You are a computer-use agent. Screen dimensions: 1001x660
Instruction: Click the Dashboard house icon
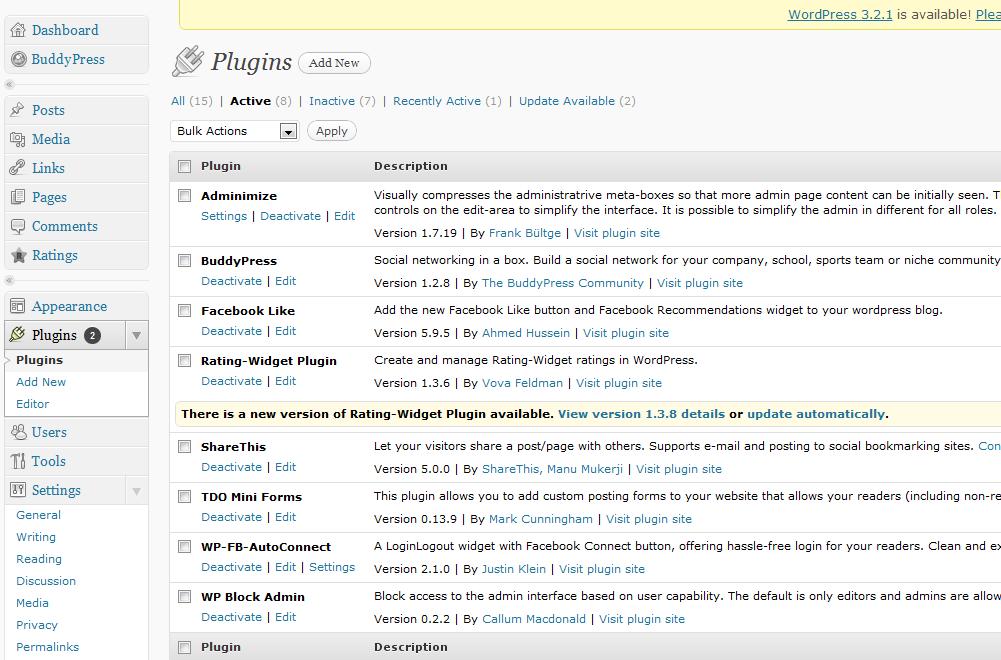pos(19,30)
